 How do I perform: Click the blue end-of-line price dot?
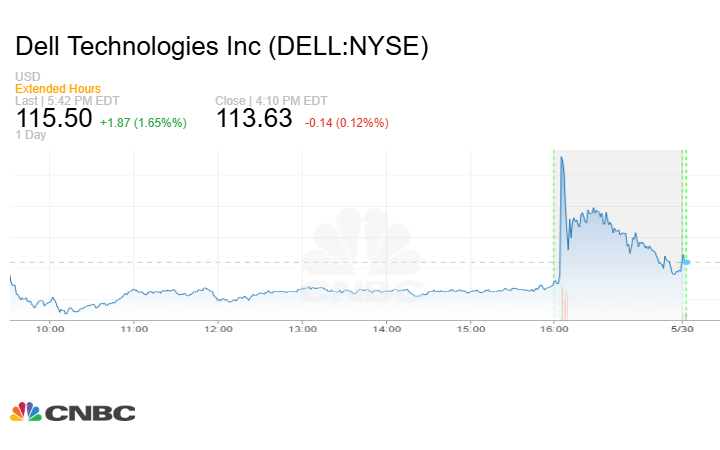686,262
